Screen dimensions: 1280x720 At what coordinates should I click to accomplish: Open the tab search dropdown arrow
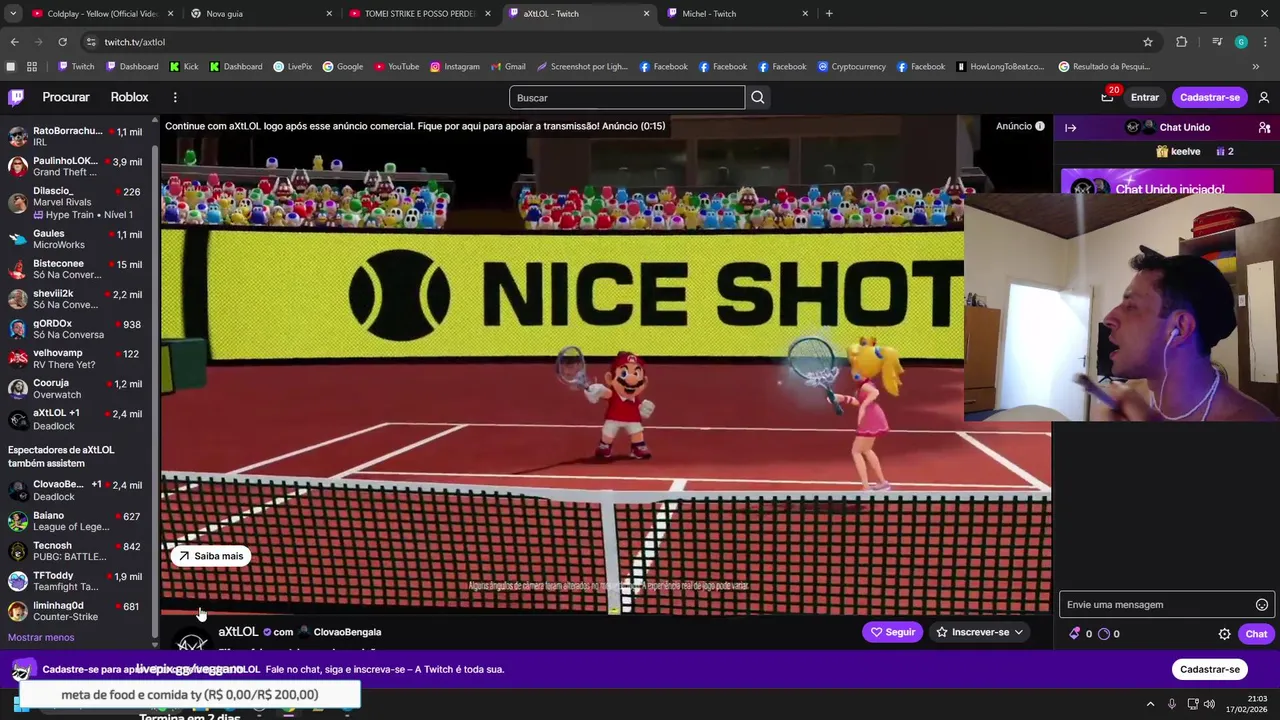point(13,14)
